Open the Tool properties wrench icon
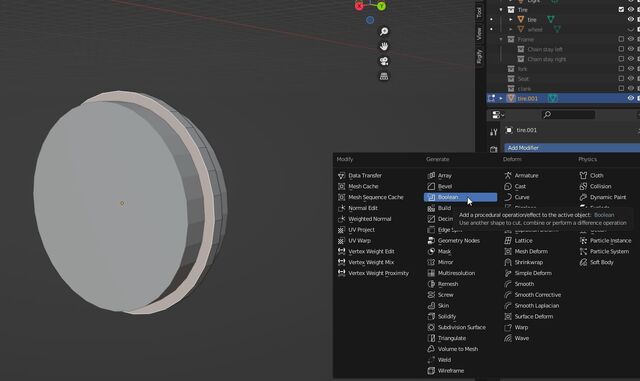The height and width of the screenshot is (381, 640). (x=493, y=132)
